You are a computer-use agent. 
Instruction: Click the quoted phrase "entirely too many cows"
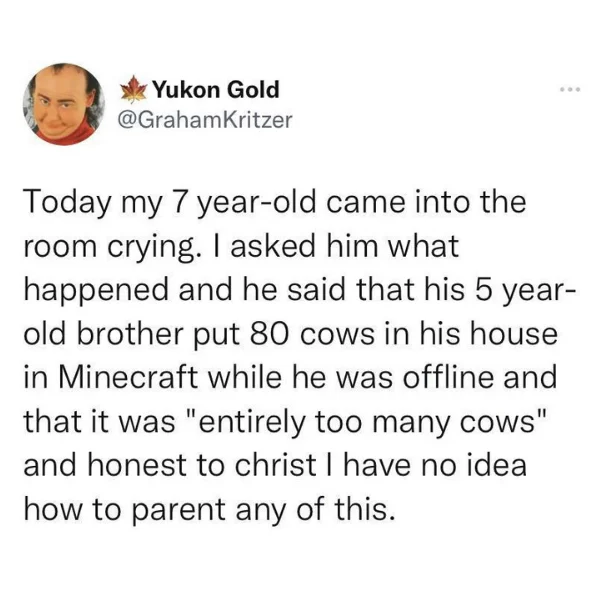[x=366, y=423]
